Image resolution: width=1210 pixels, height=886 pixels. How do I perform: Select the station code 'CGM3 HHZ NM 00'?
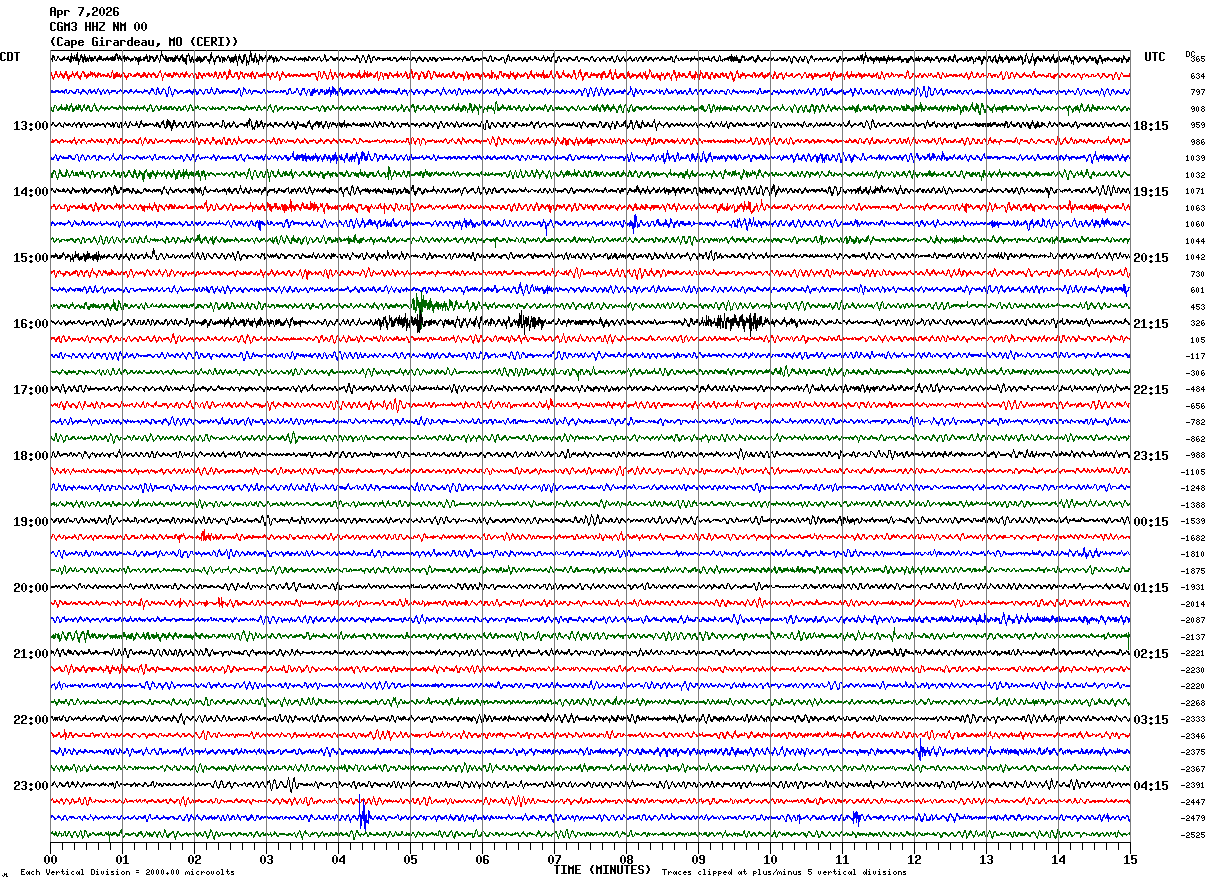point(98,27)
